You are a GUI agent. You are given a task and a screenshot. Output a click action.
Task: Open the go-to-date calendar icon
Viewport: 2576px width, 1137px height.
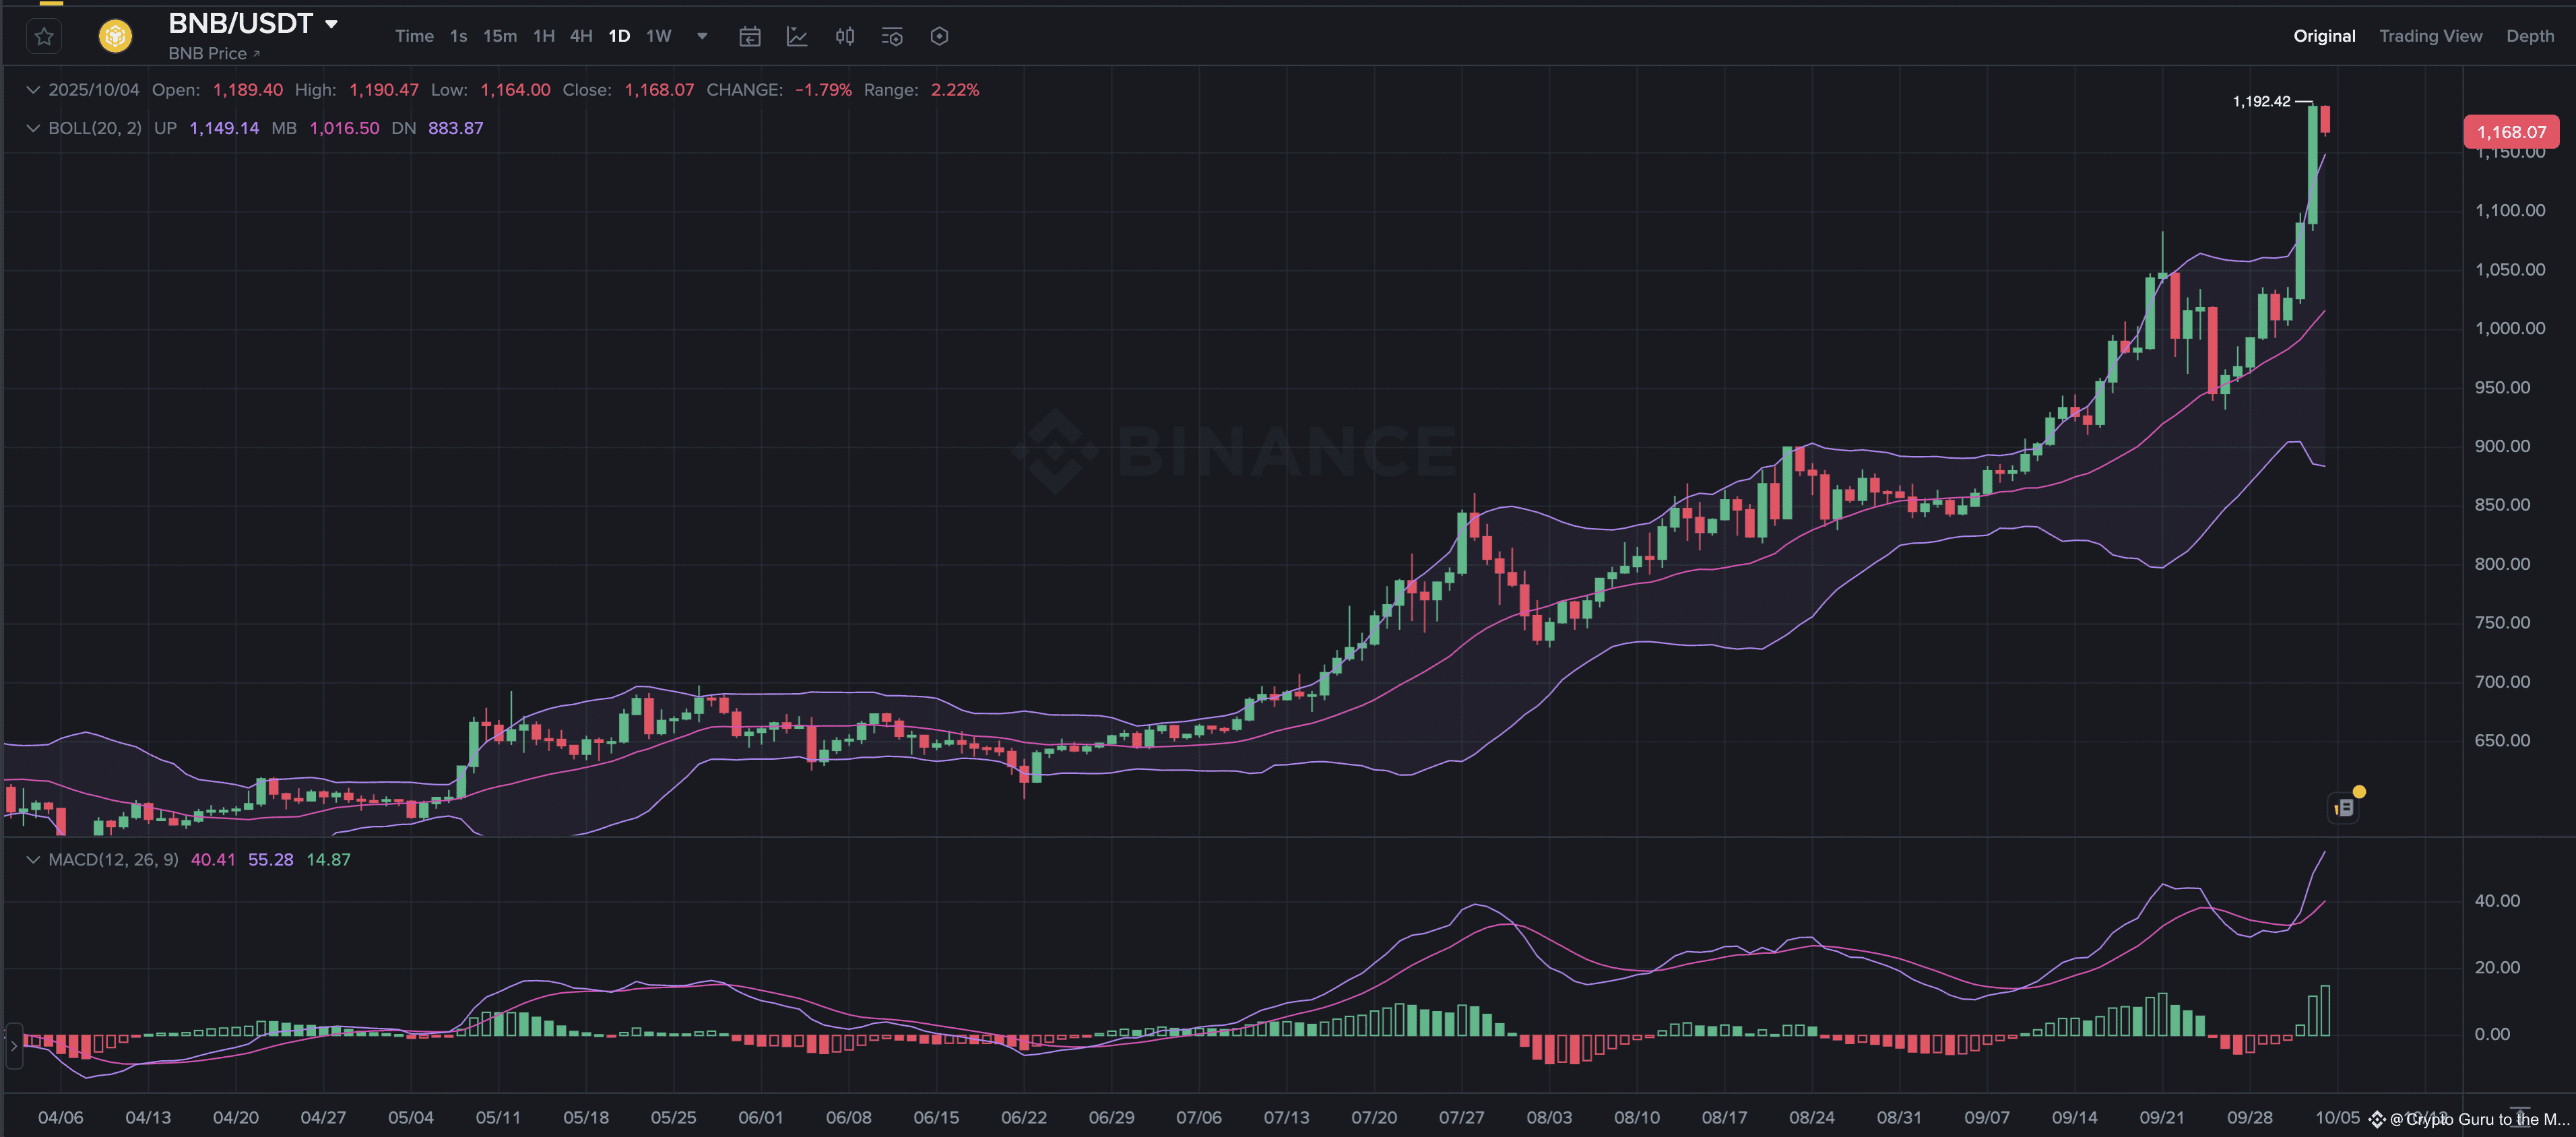point(749,37)
